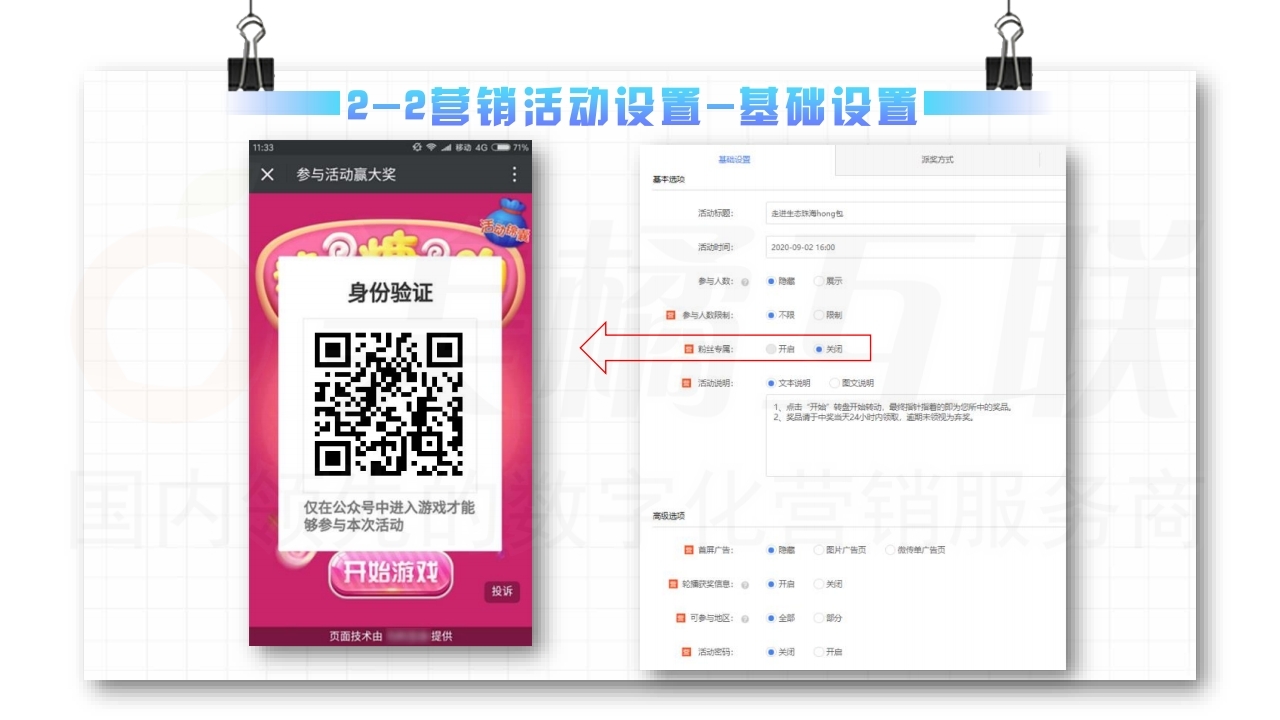The width and height of the screenshot is (1280, 720).
Task: Switch to the 派奖方式 tab
Action: point(937,160)
